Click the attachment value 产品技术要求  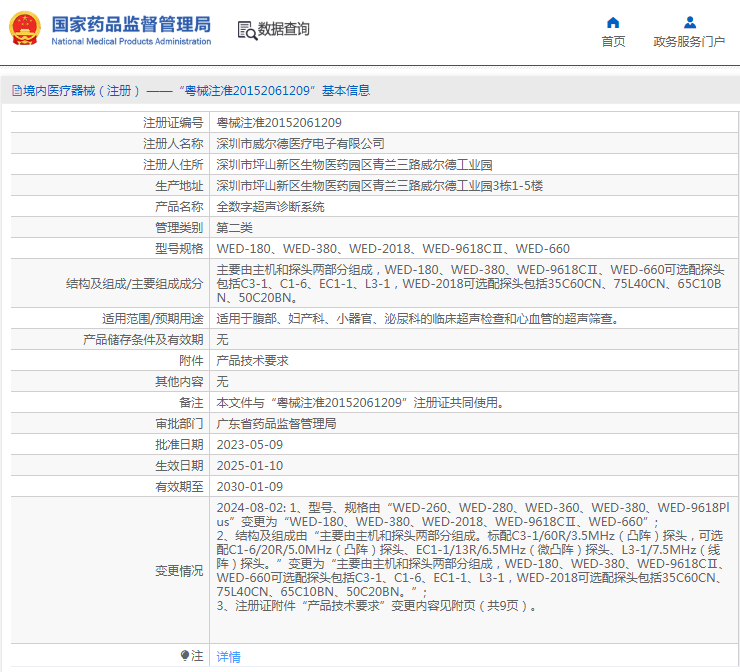252,361
